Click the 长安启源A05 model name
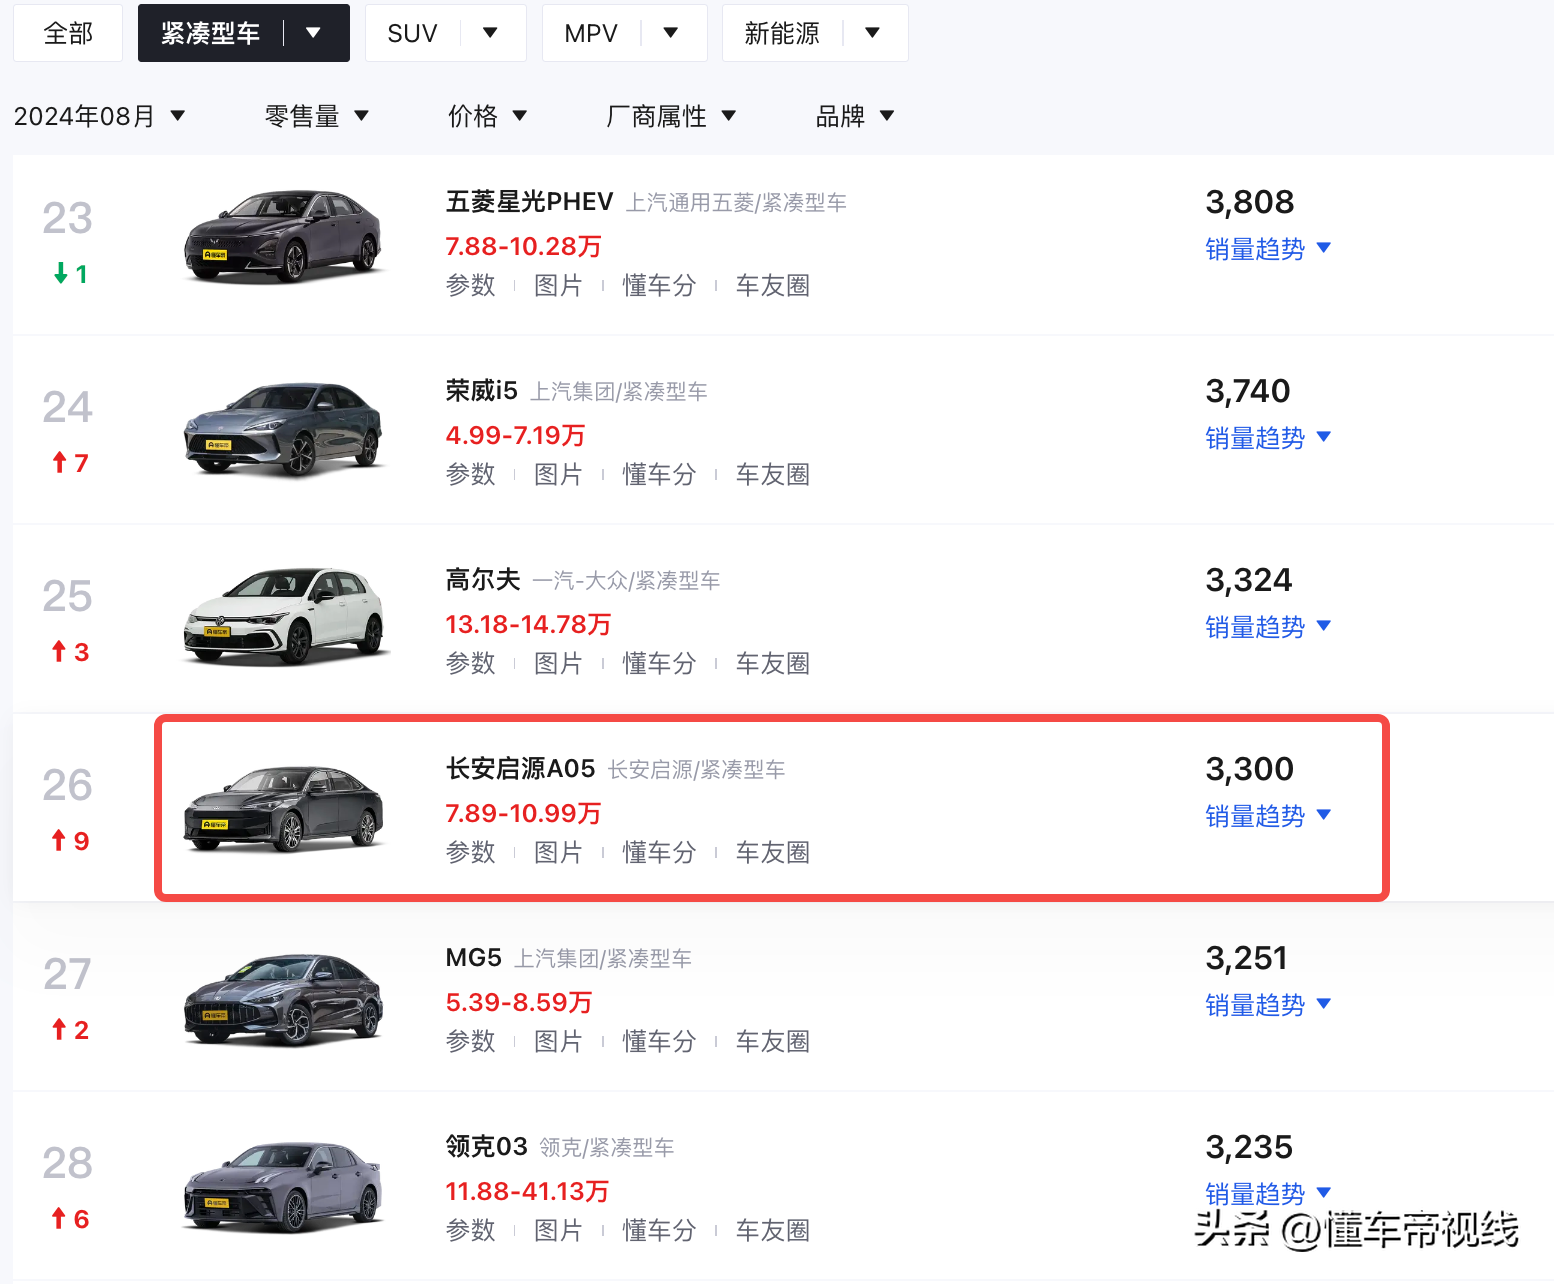The width and height of the screenshot is (1554, 1284). (x=519, y=769)
